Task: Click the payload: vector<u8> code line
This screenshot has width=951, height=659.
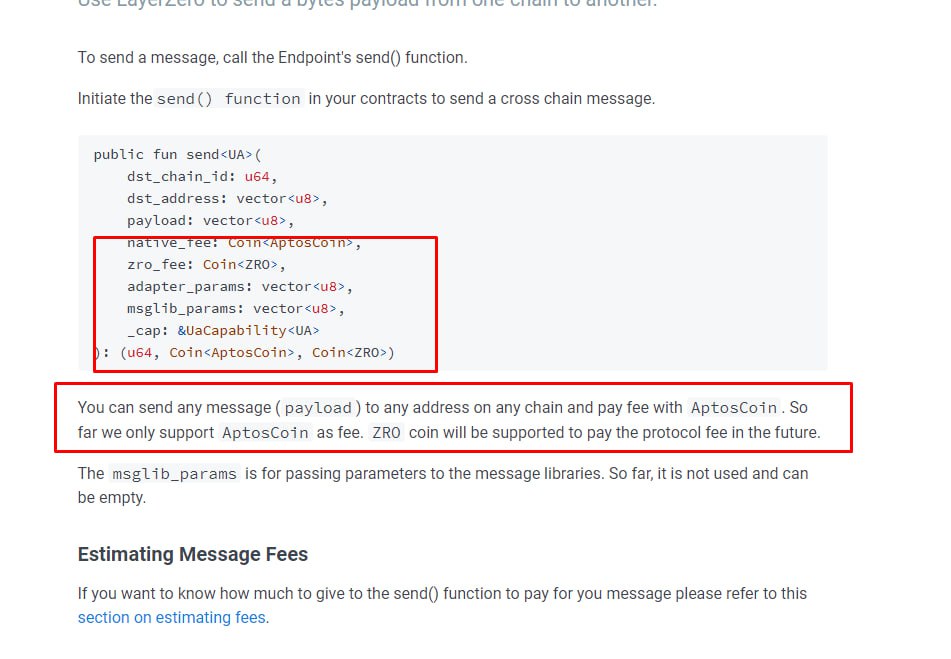Action: pyautogui.click(x=210, y=220)
